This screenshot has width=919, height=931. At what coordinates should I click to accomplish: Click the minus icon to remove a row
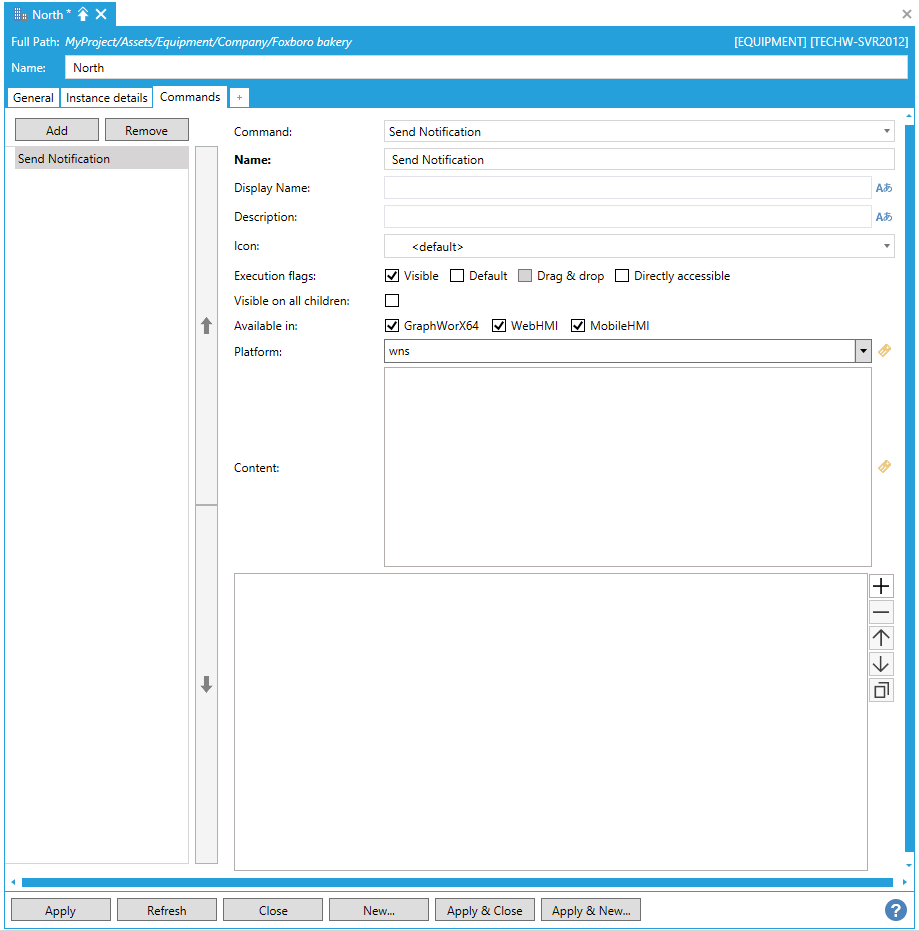tap(881, 613)
